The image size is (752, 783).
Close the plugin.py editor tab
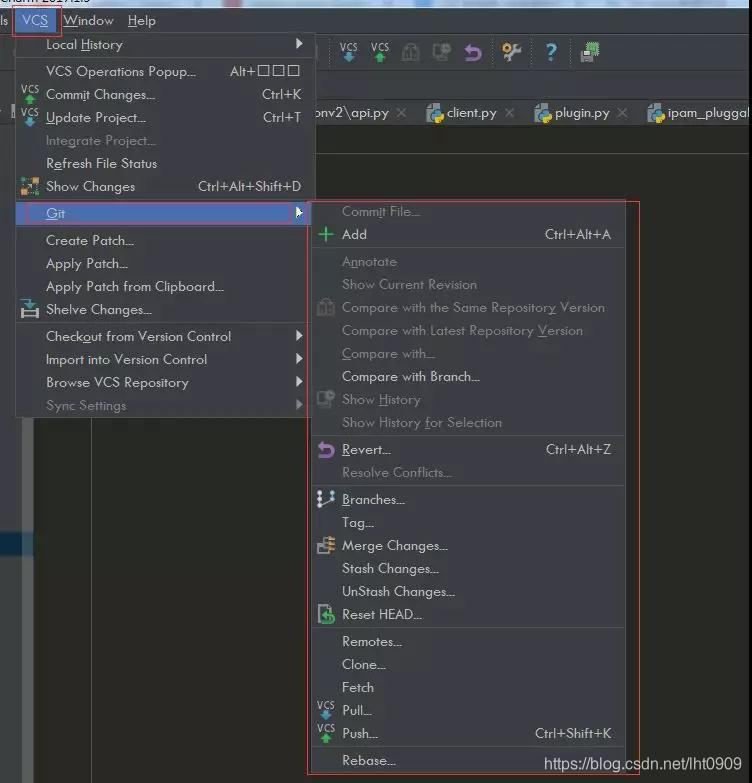622,113
